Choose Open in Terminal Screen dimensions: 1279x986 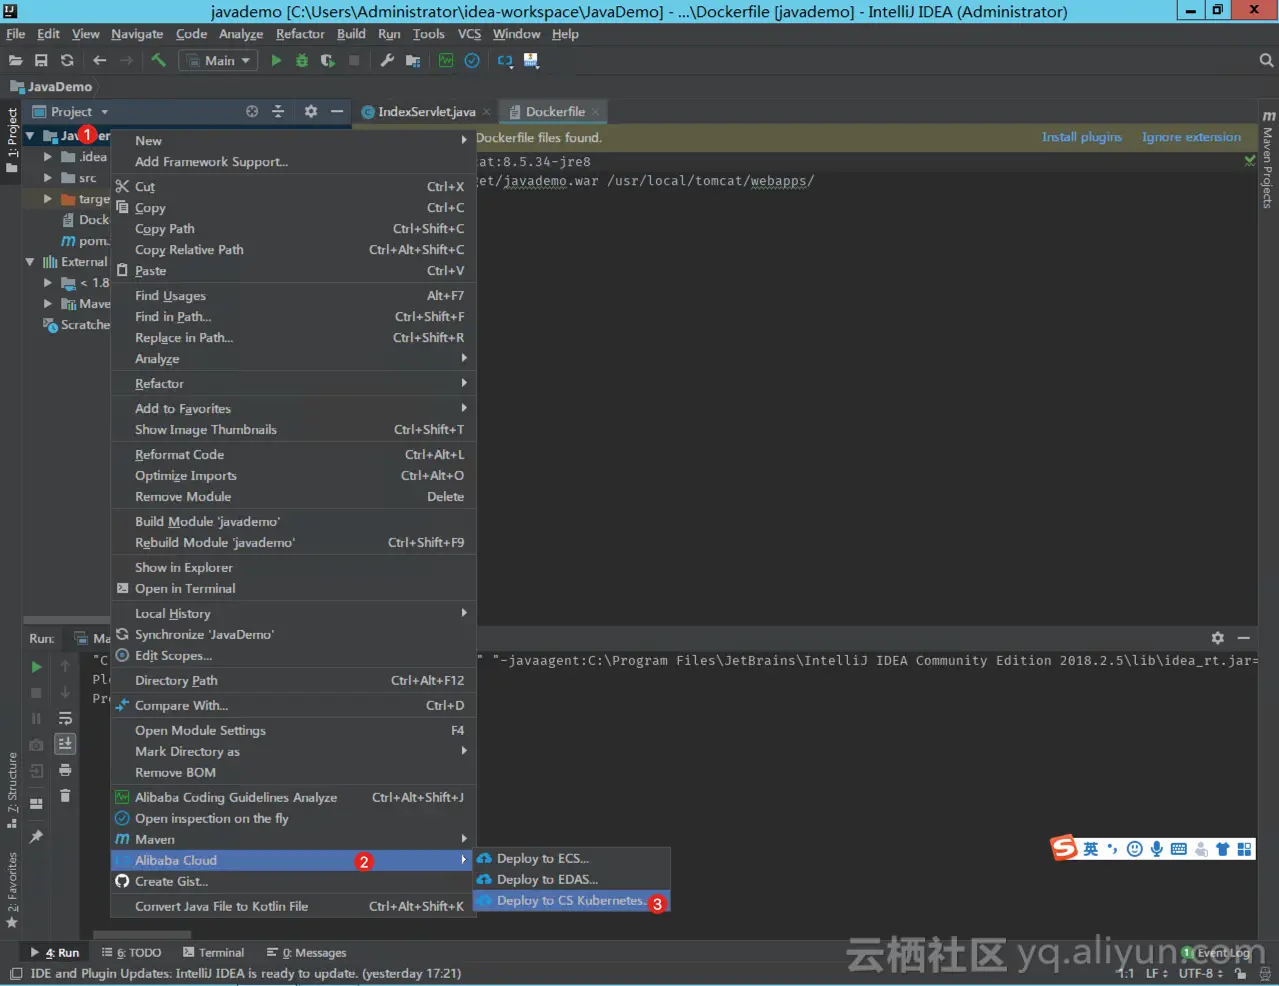pyautogui.click(x=293, y=589)
